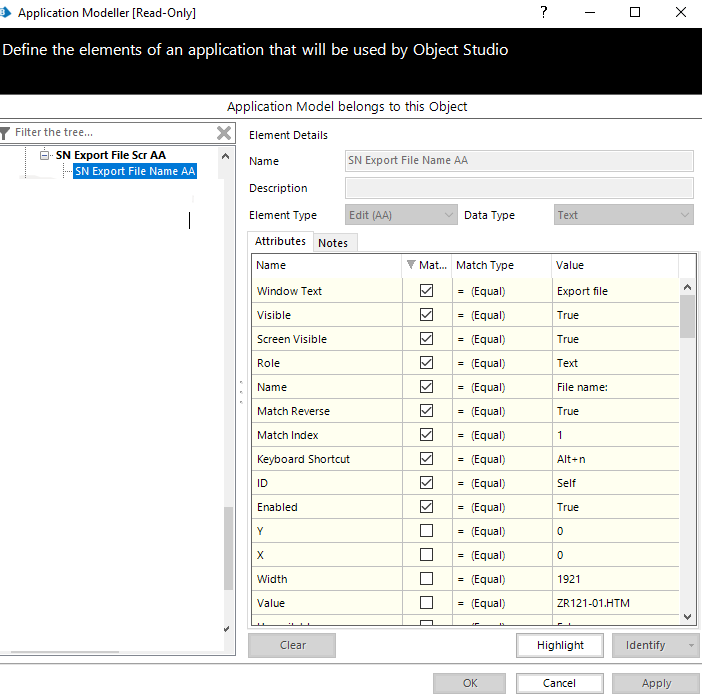Click the help question mark icon

tap(543, 13)
